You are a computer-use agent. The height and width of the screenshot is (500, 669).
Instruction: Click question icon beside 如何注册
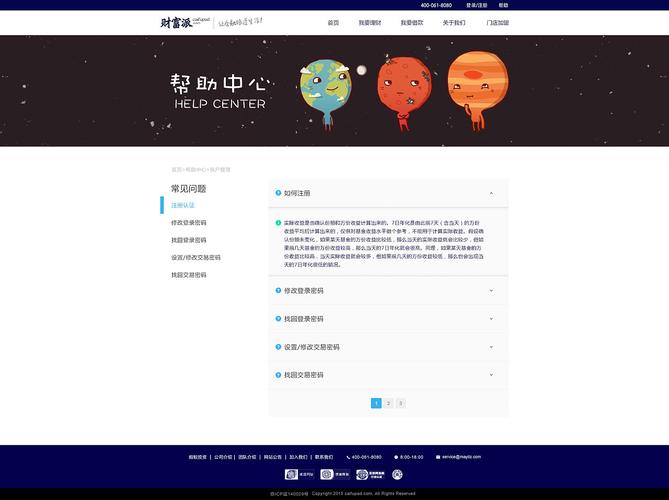pyautogui.click(x=278, y=193)
